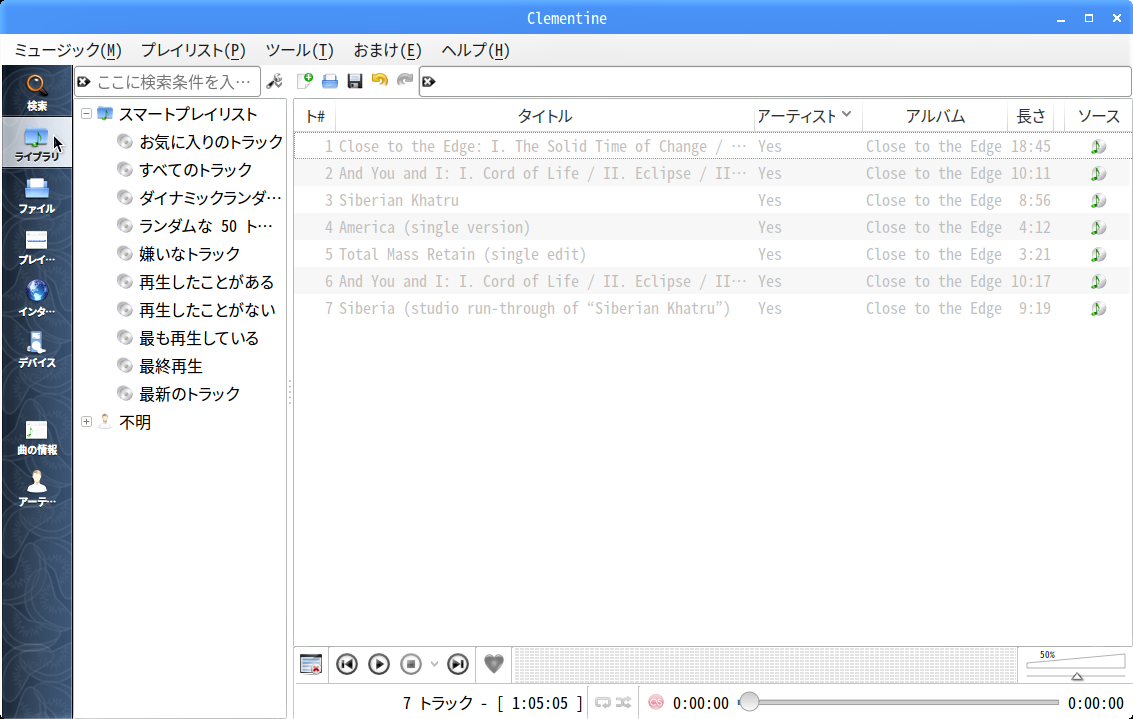The image size is (1133, 719).
Task: Toggle shuffle mode icon in status bar
Action: 624,702
